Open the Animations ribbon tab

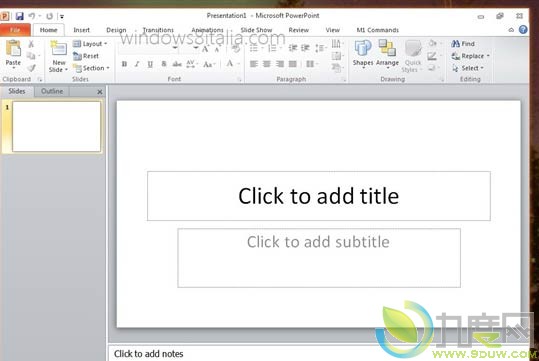[207, 30]
